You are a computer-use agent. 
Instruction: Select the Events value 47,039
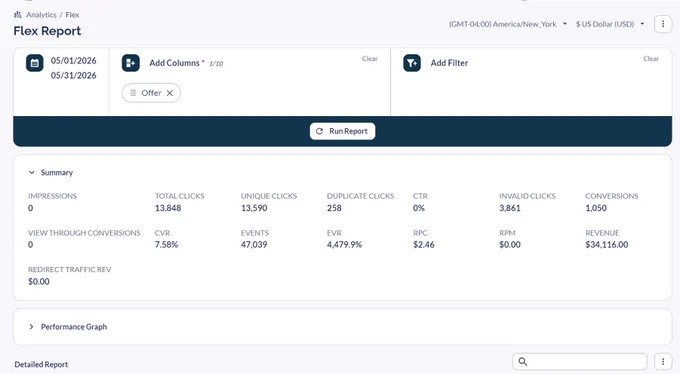click(x=254, y=245)
